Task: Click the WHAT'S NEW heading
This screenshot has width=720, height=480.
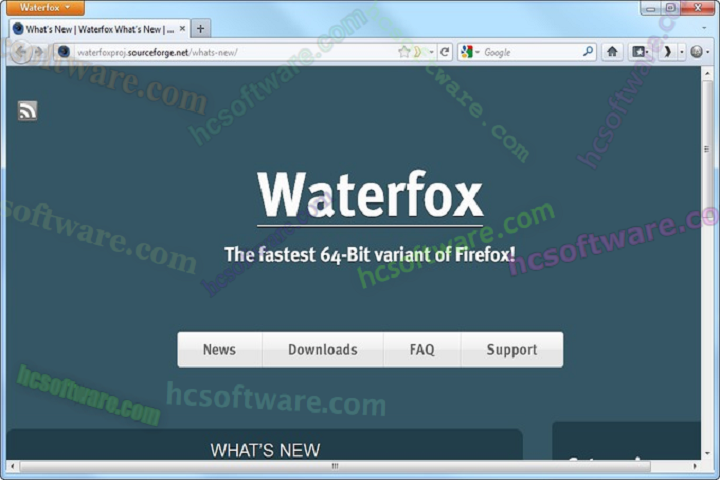Action: (x=265, y=450)
